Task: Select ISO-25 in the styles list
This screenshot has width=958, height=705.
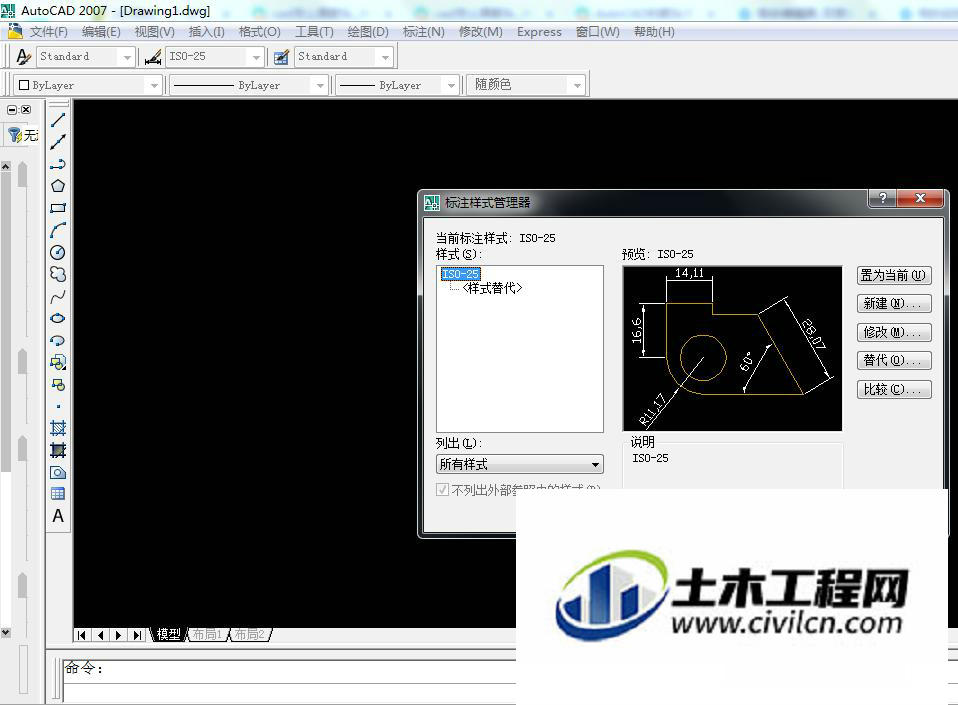Action: (461, 274)
